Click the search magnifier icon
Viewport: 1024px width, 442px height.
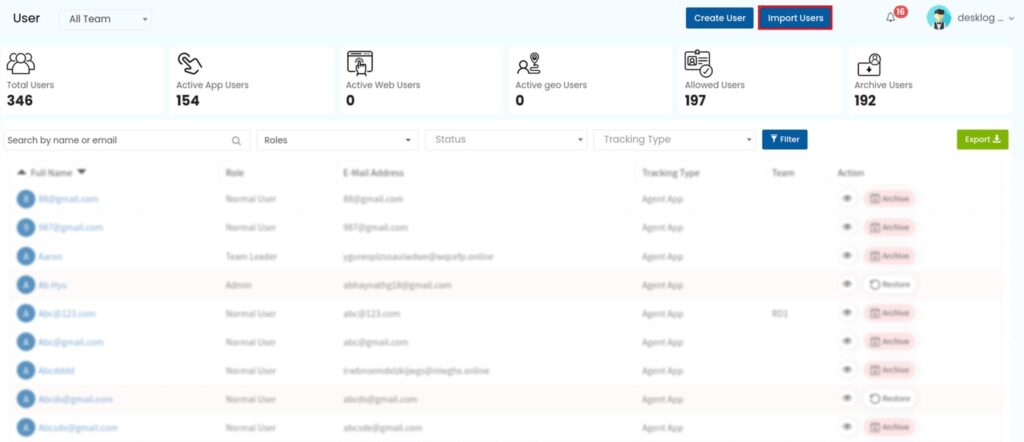coord(236,141)
